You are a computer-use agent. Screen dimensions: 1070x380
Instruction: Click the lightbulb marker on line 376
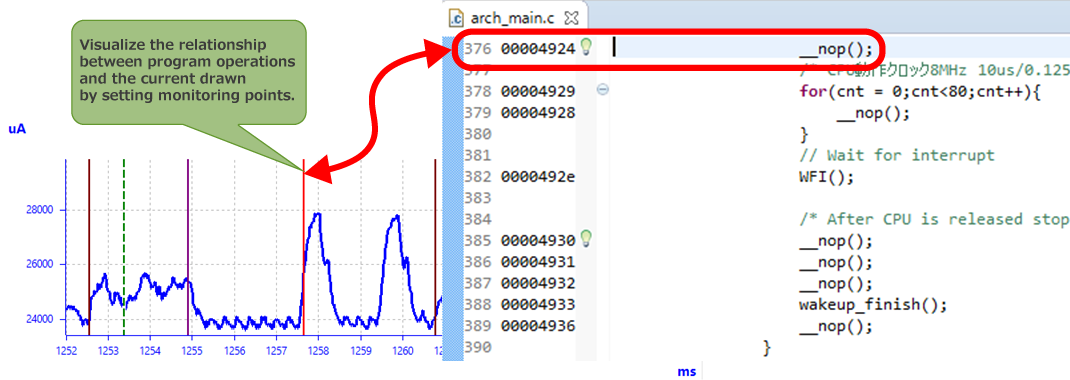click(585, 47)
